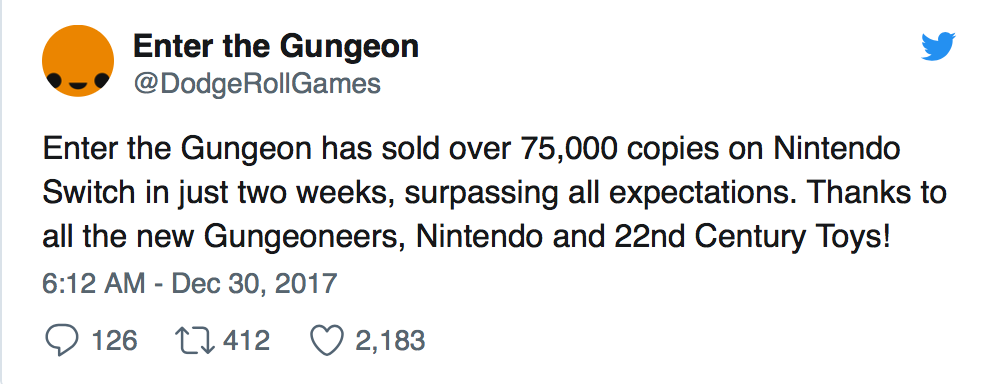This screenshot has height=384, width=990.
Task: Click the tweet body text
Action: (494, 193)
